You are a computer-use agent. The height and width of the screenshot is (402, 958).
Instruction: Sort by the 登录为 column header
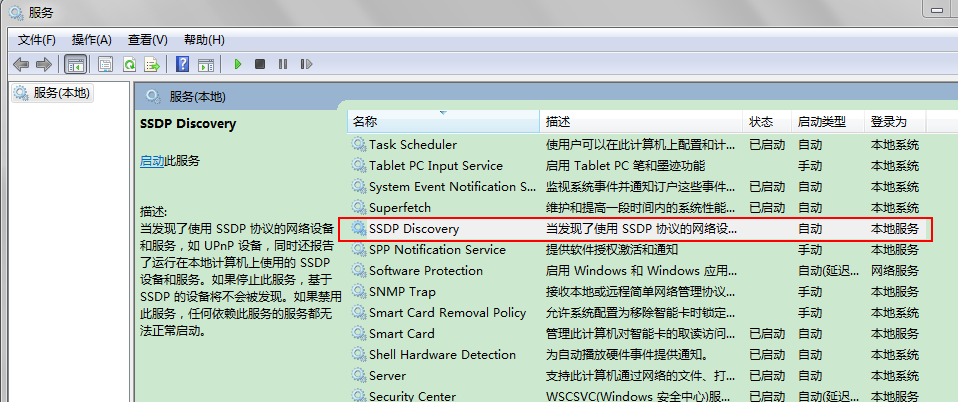coord(895,122)
